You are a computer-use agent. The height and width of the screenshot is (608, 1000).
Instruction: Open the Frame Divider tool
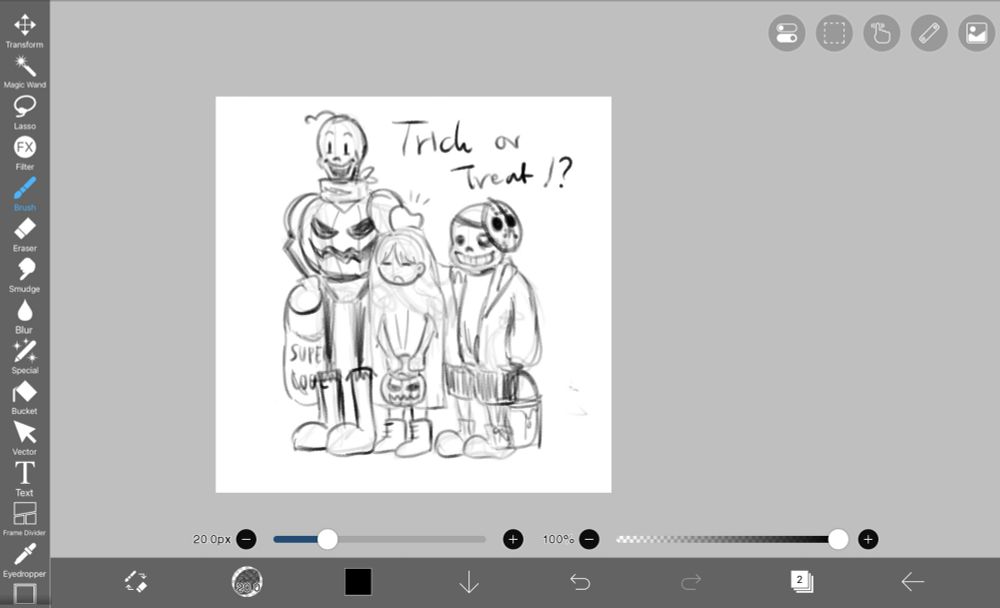point(24,519)
